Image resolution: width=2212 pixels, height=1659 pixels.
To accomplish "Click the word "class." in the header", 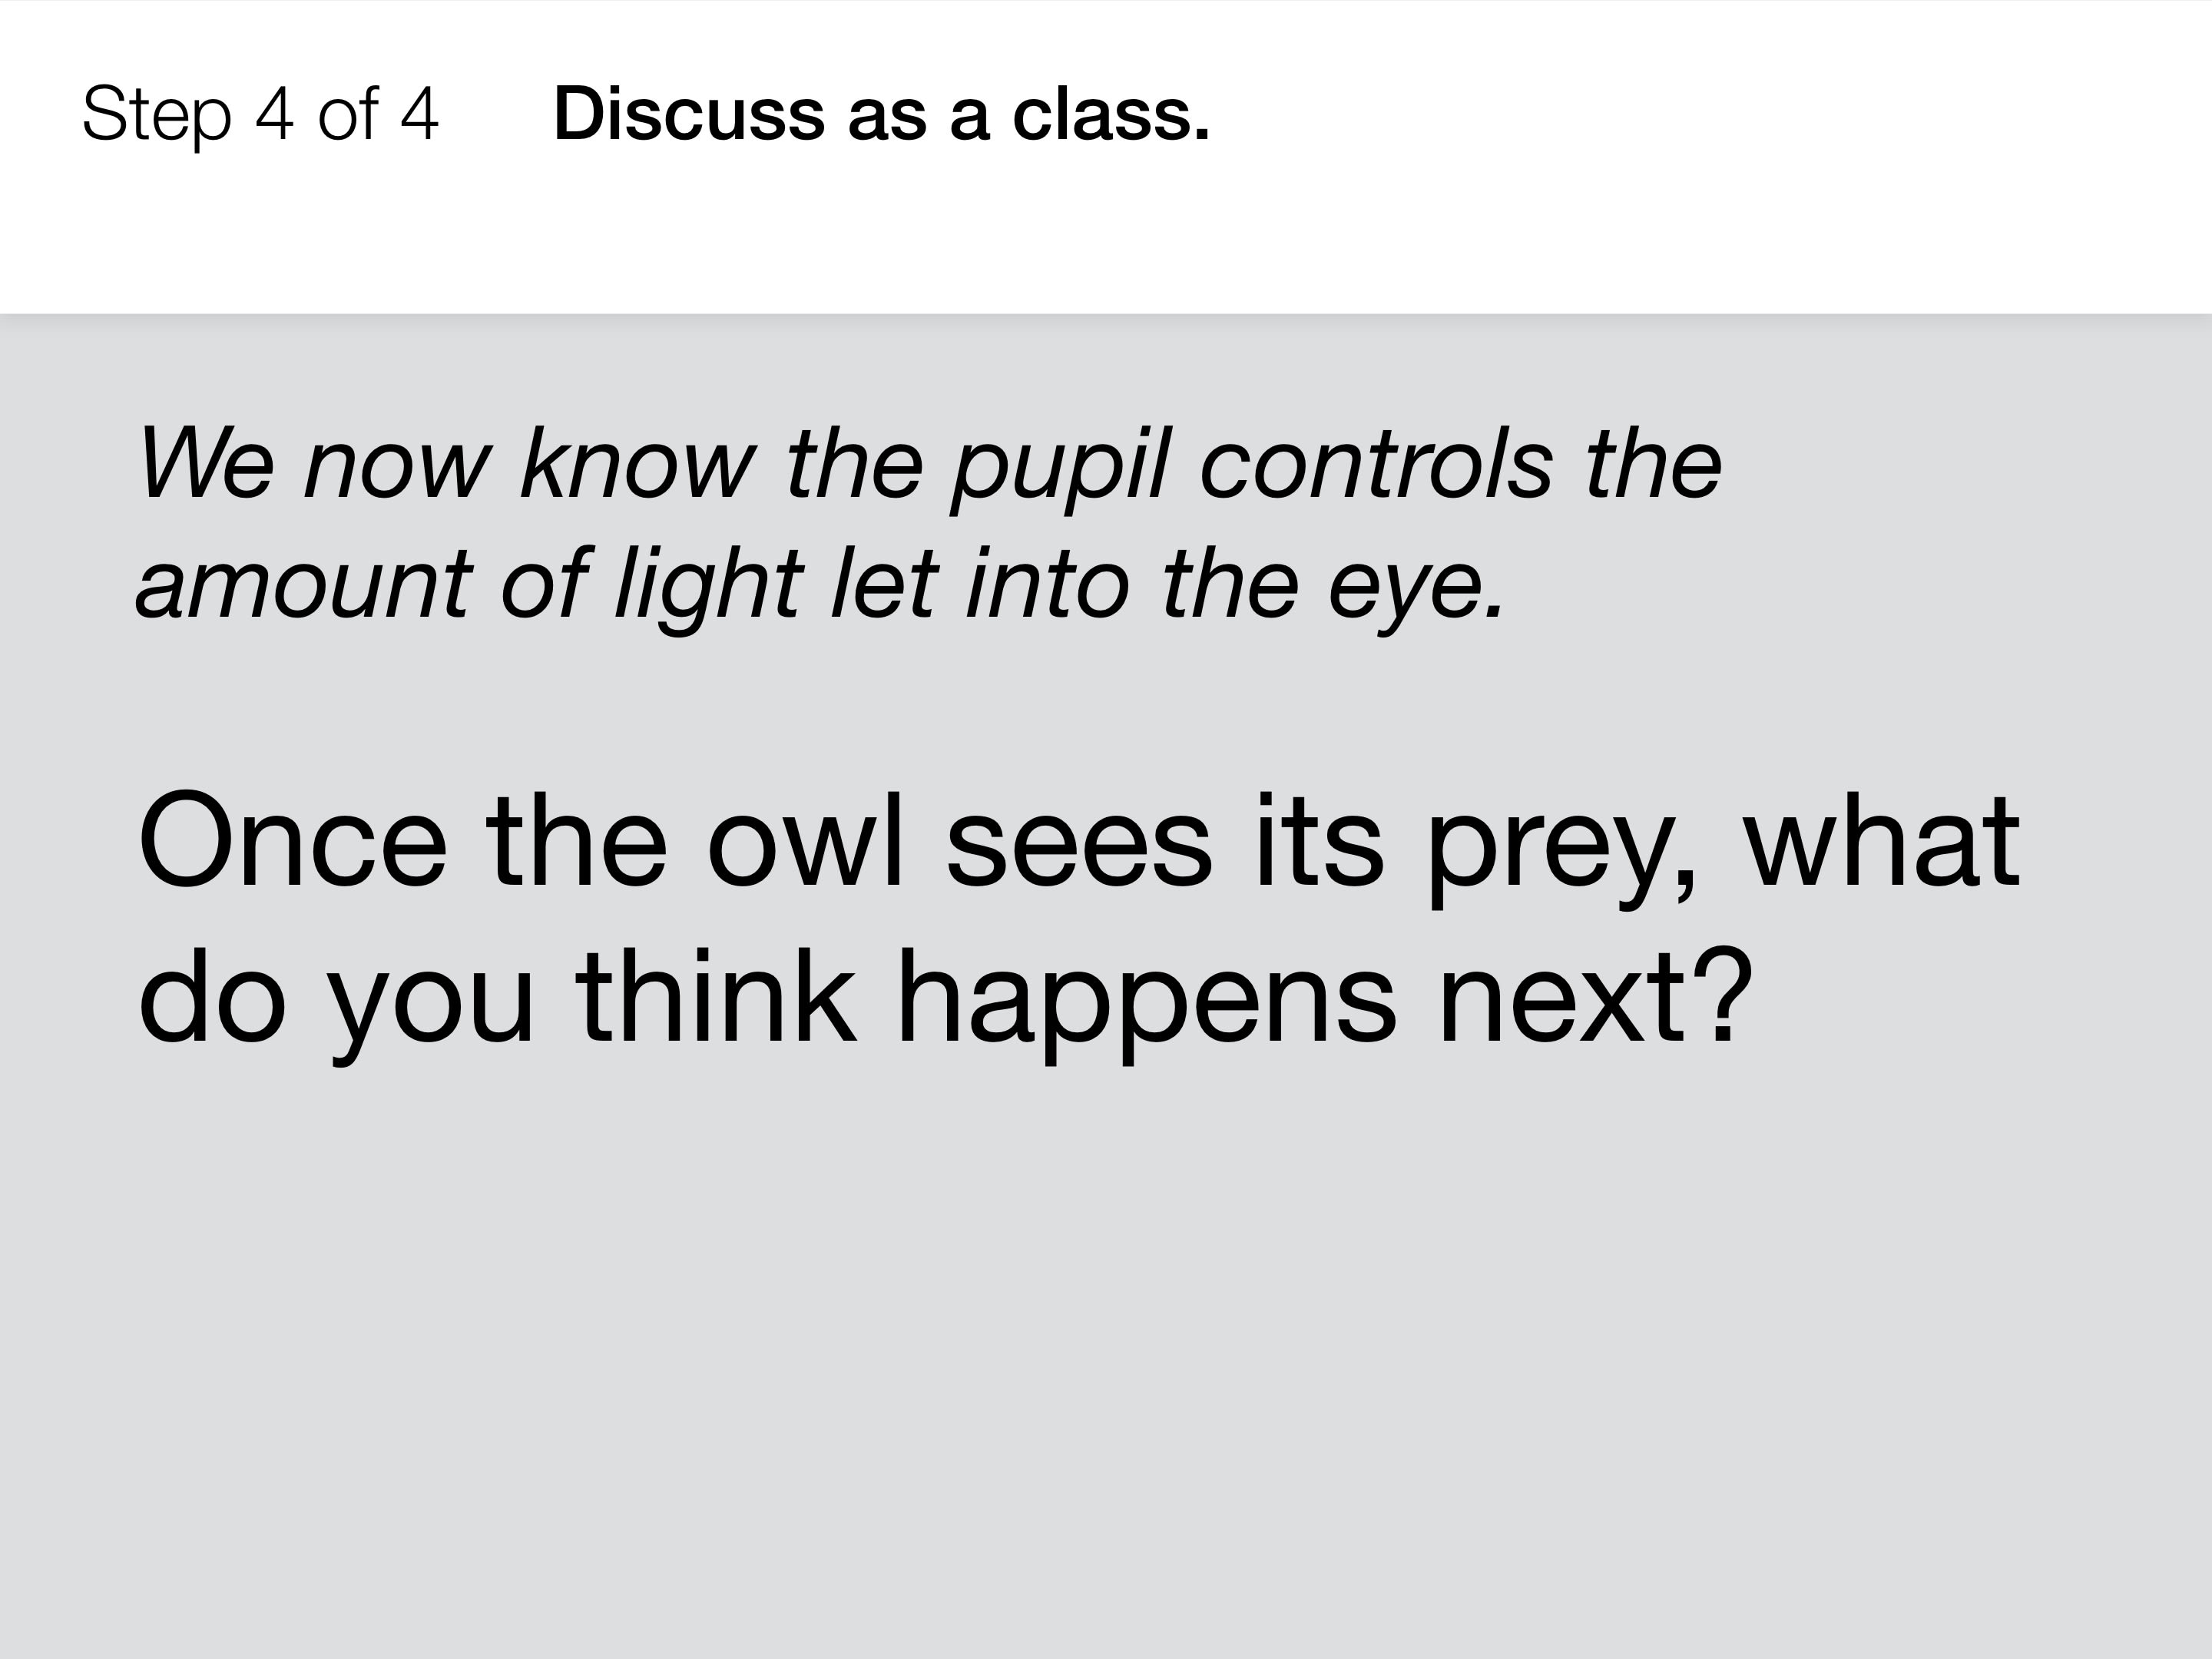I will (1111, 114).
